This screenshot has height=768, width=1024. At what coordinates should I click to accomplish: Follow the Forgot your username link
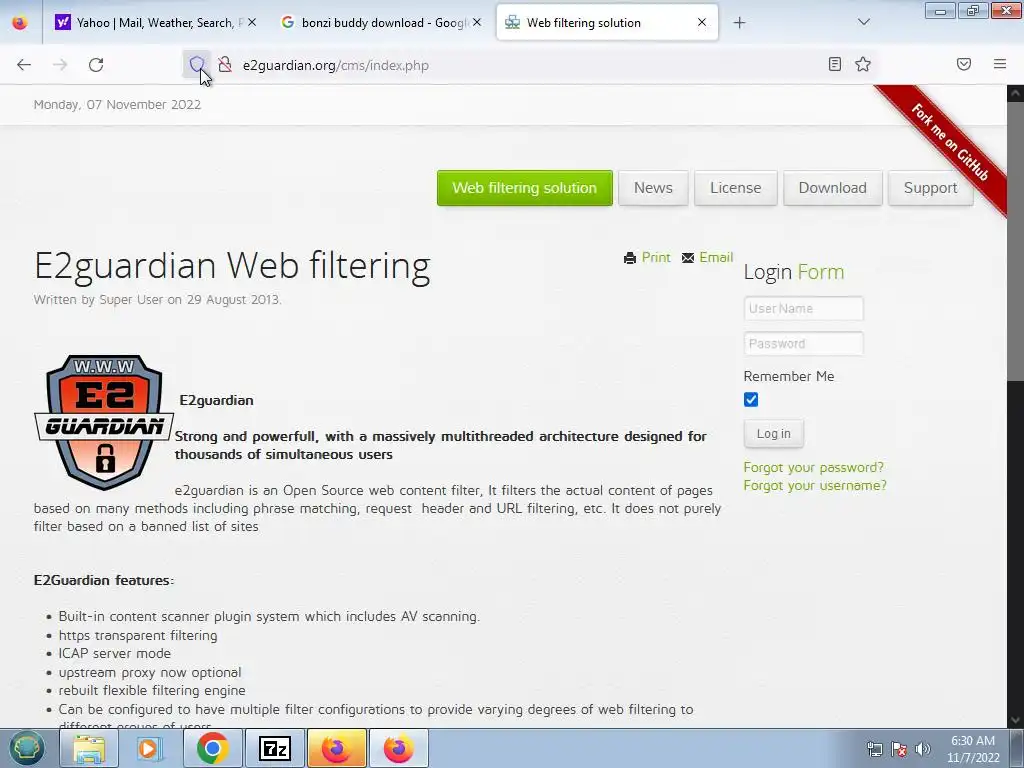[x=815, y=485]
